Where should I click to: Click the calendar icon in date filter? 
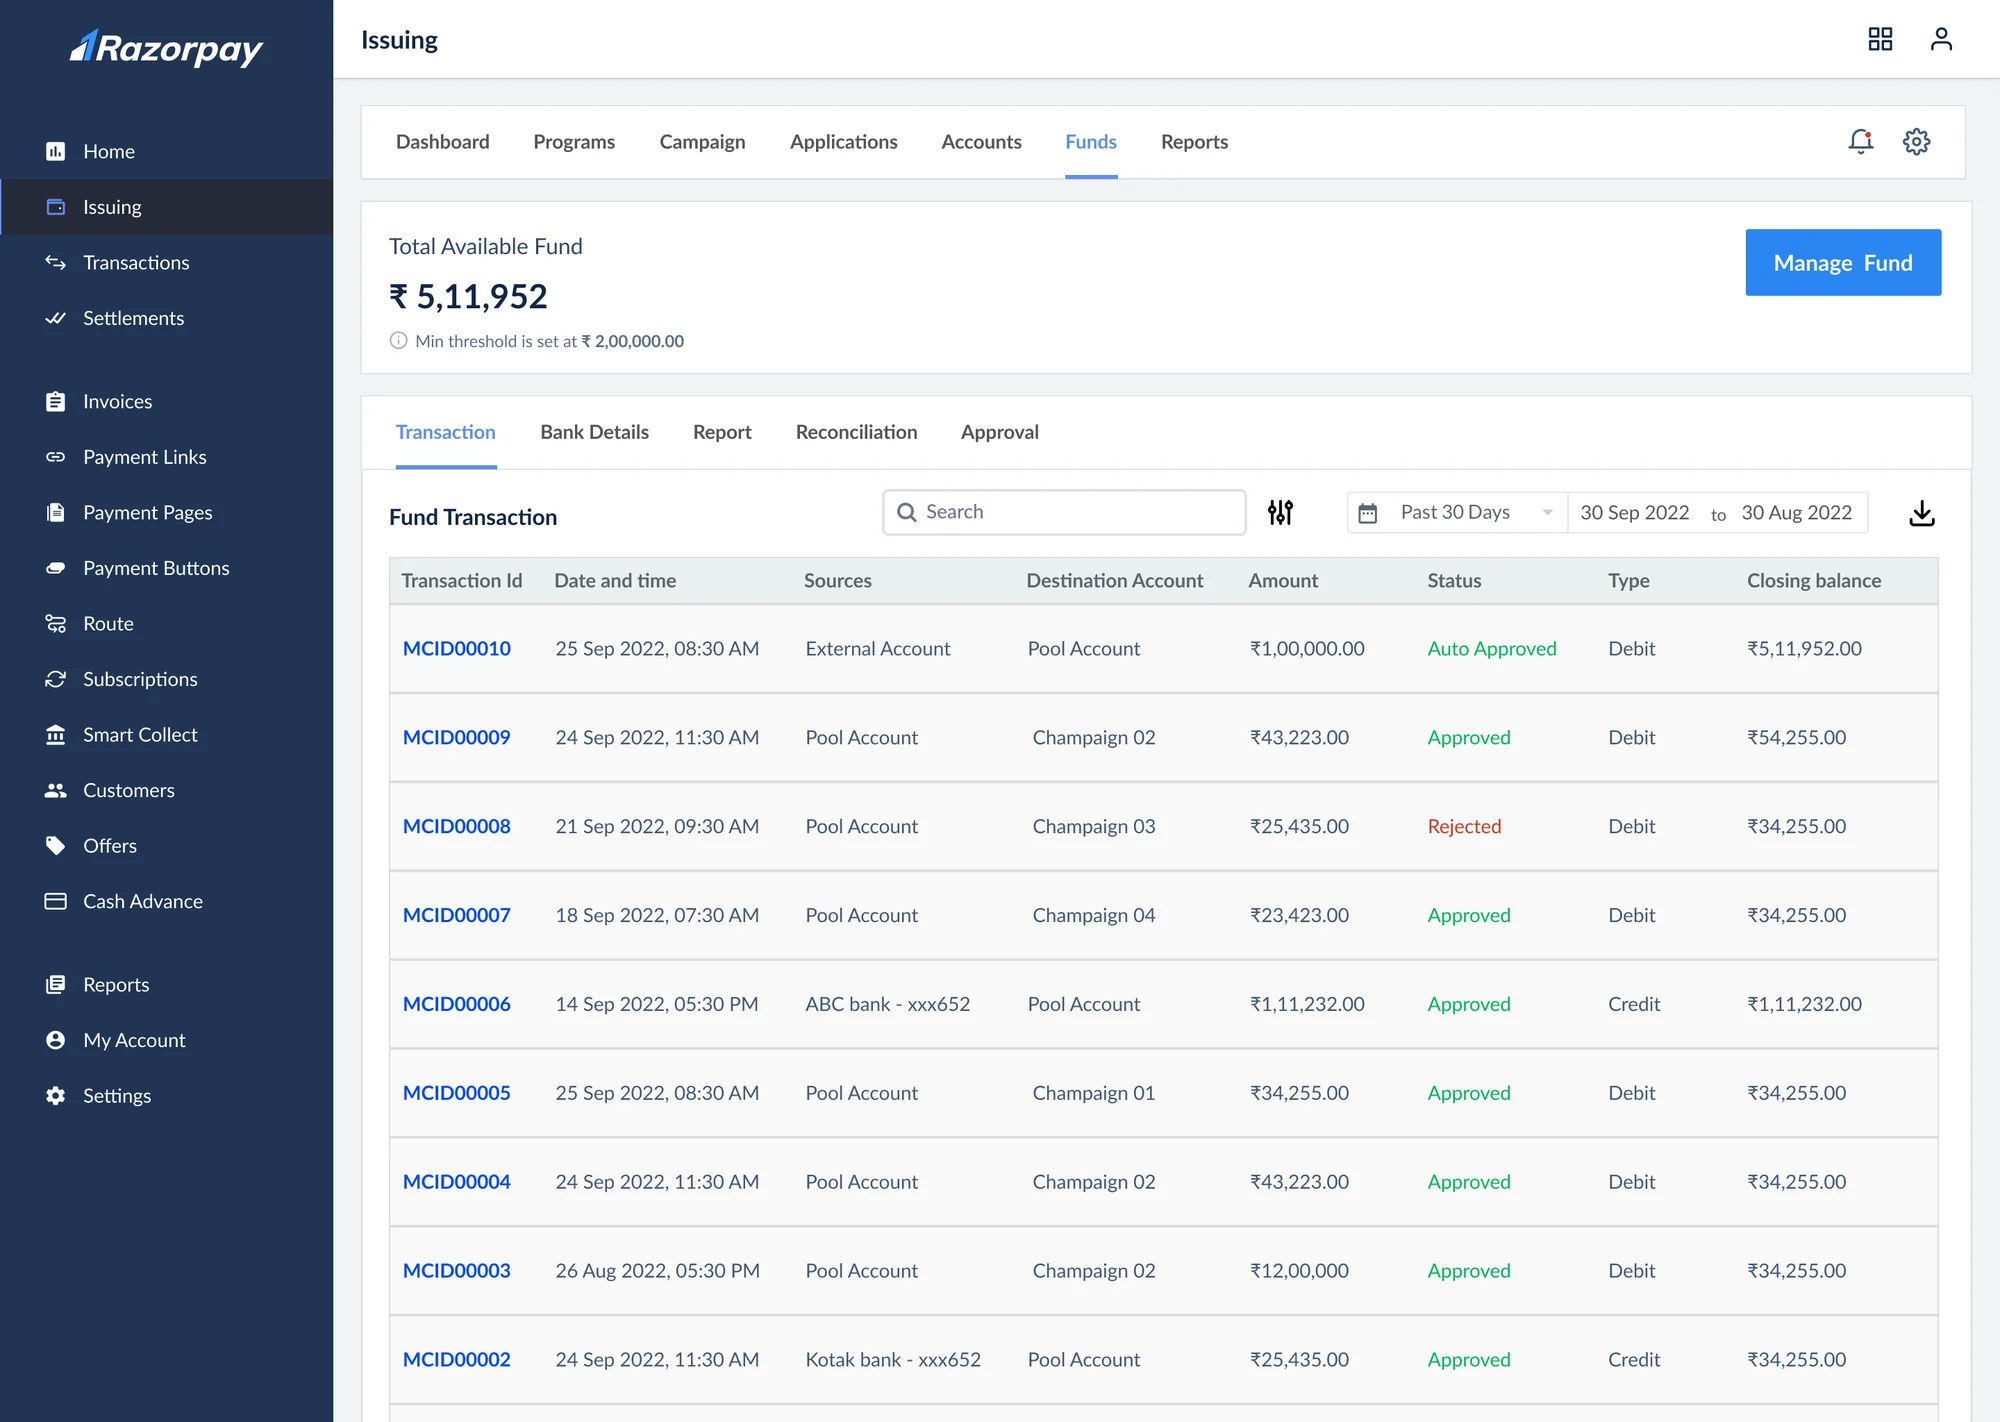pos(1368,513)
